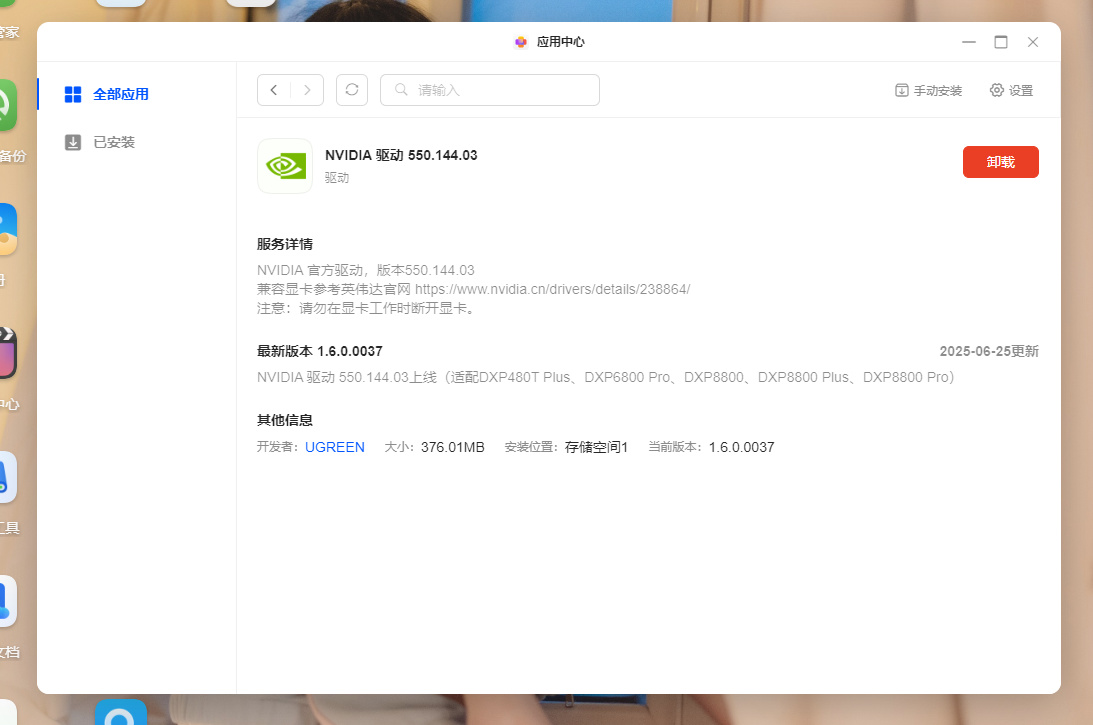This screenshot has height=725, width=1093.
Task: Minimize the 应用中心 window
Action: coord(969,42)
